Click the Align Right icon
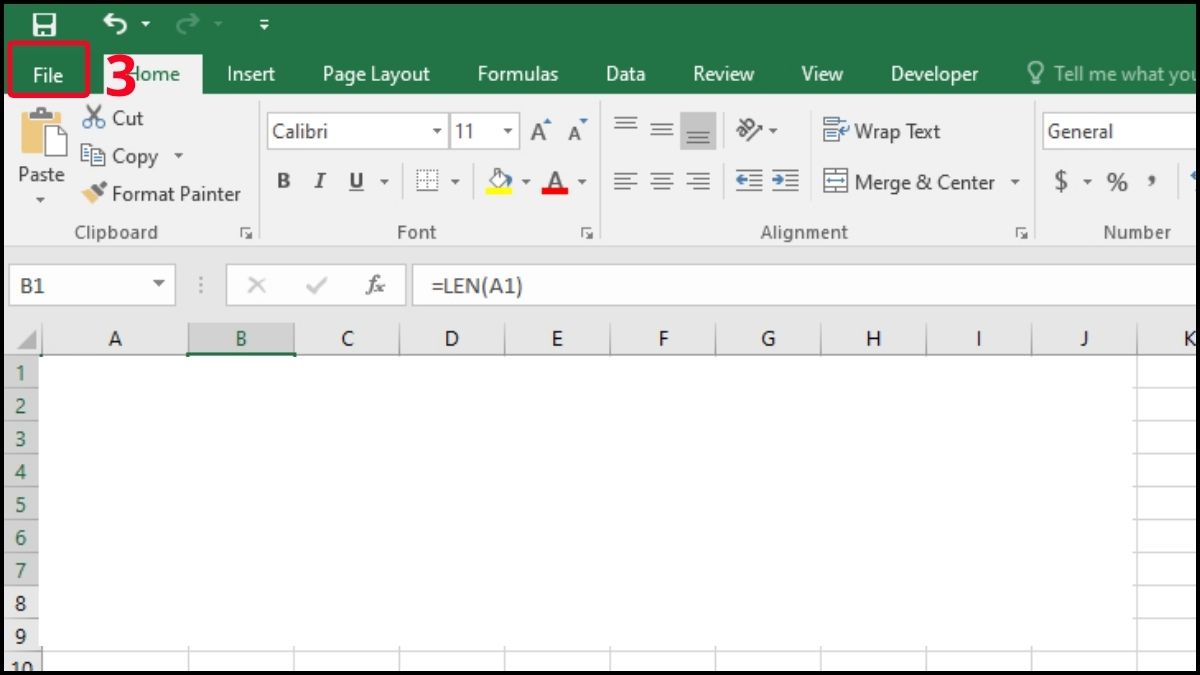Screen dimensions: 1200x675 click(x=698, y=181)
